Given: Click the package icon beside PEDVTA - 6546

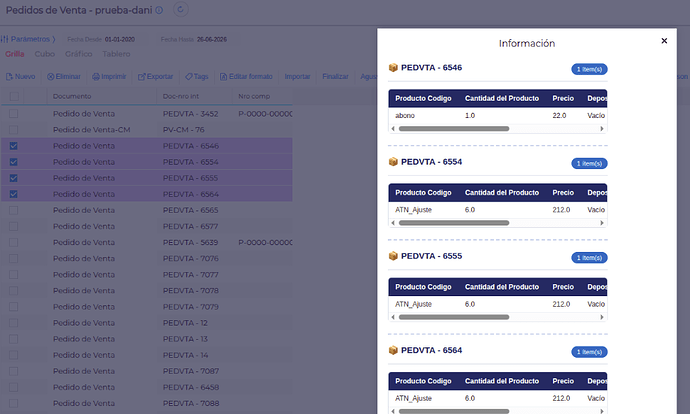Looking at the screenshot, I should pyautogui.click(x=393, y=67).
